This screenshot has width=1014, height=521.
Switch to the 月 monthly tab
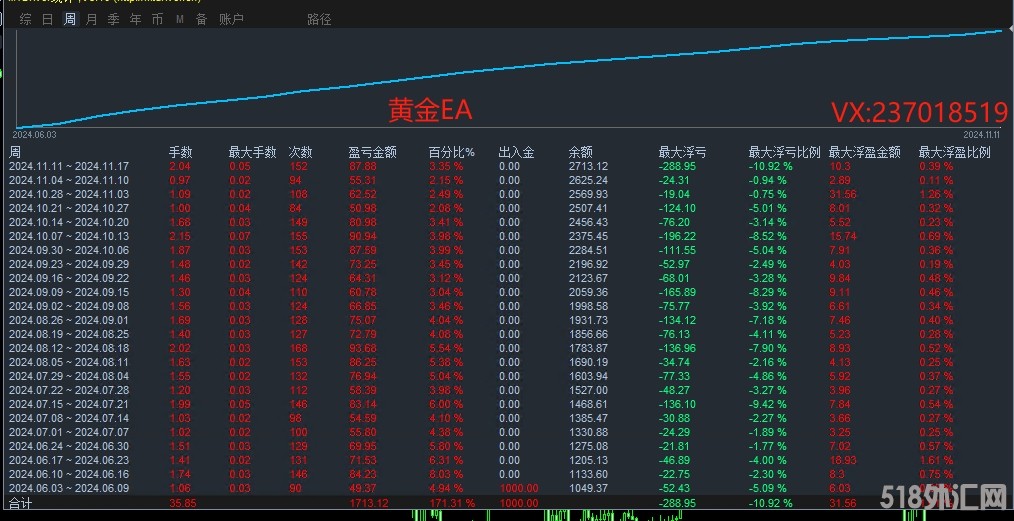coord(91,19)
